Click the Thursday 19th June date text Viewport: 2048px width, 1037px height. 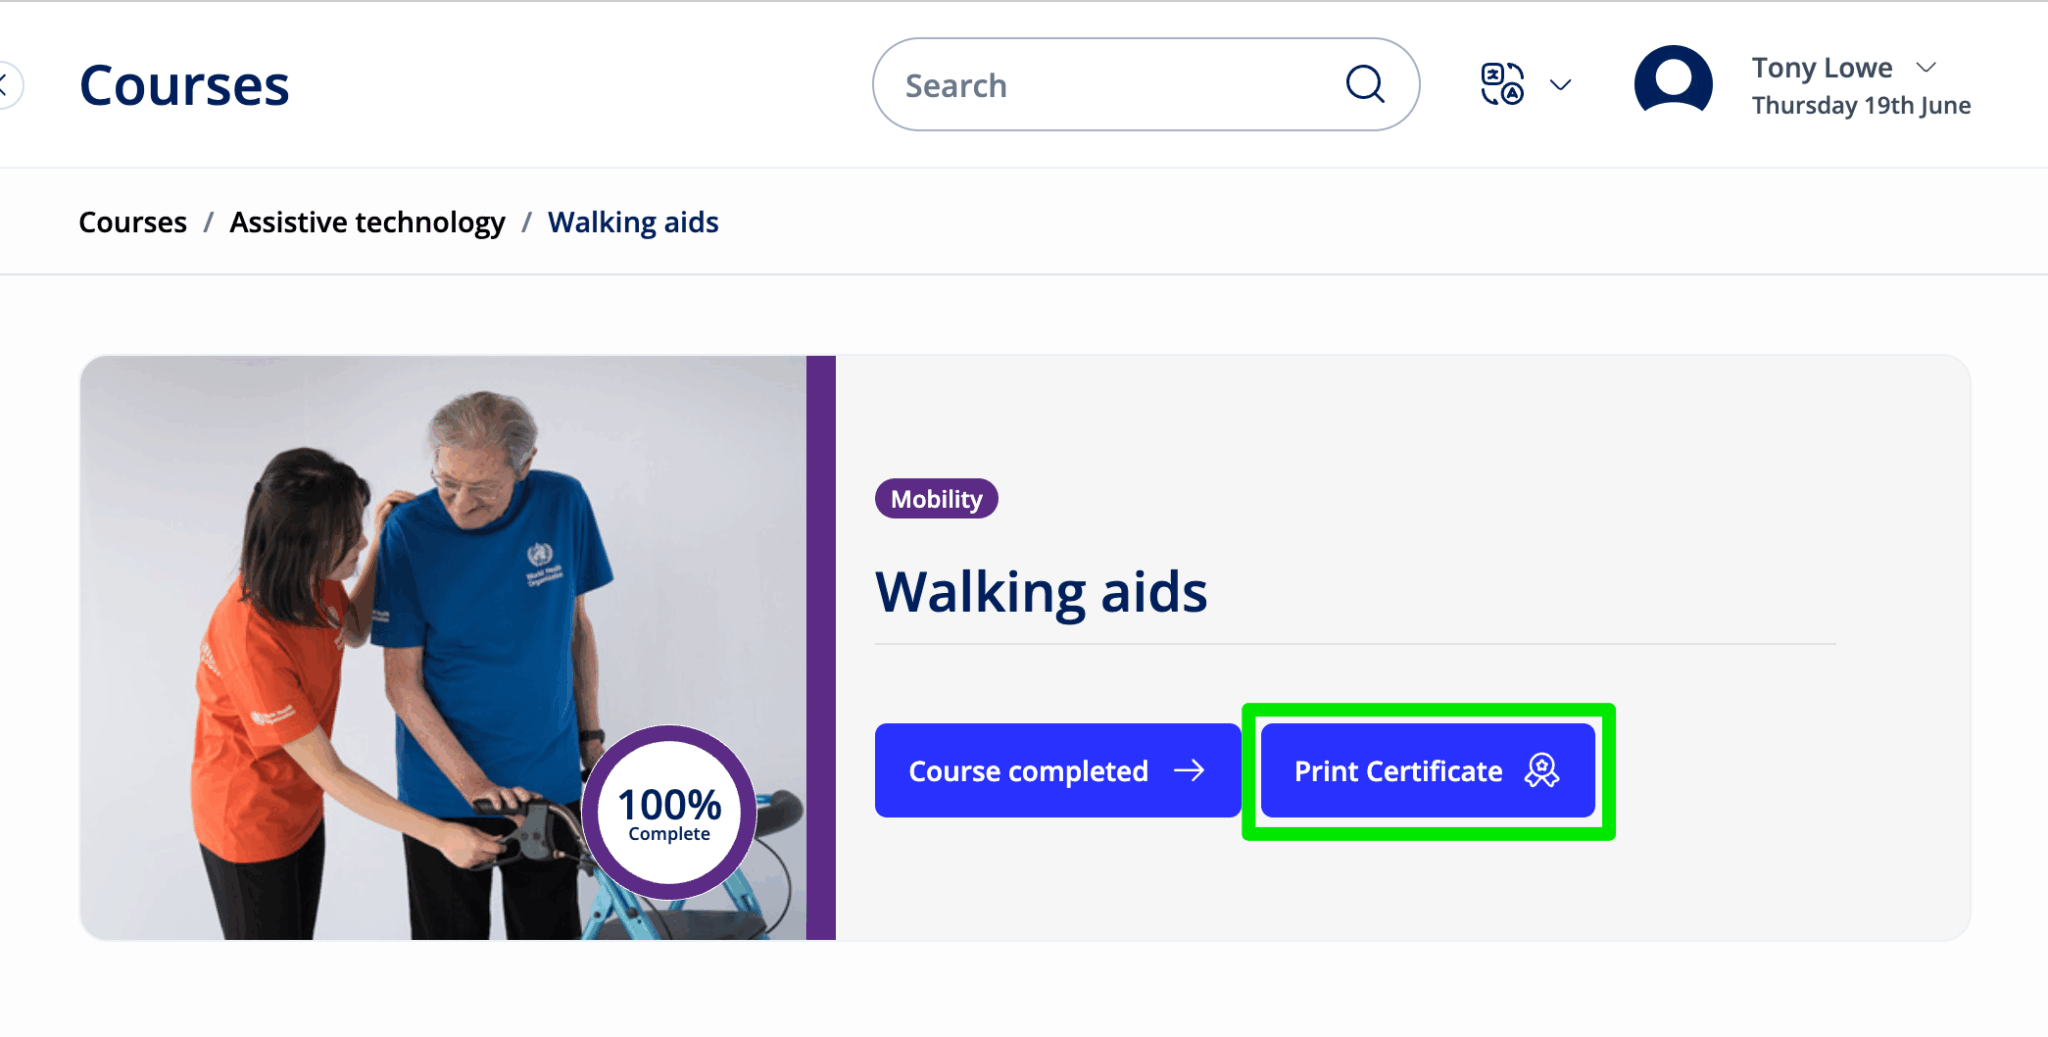[1859, 105]
